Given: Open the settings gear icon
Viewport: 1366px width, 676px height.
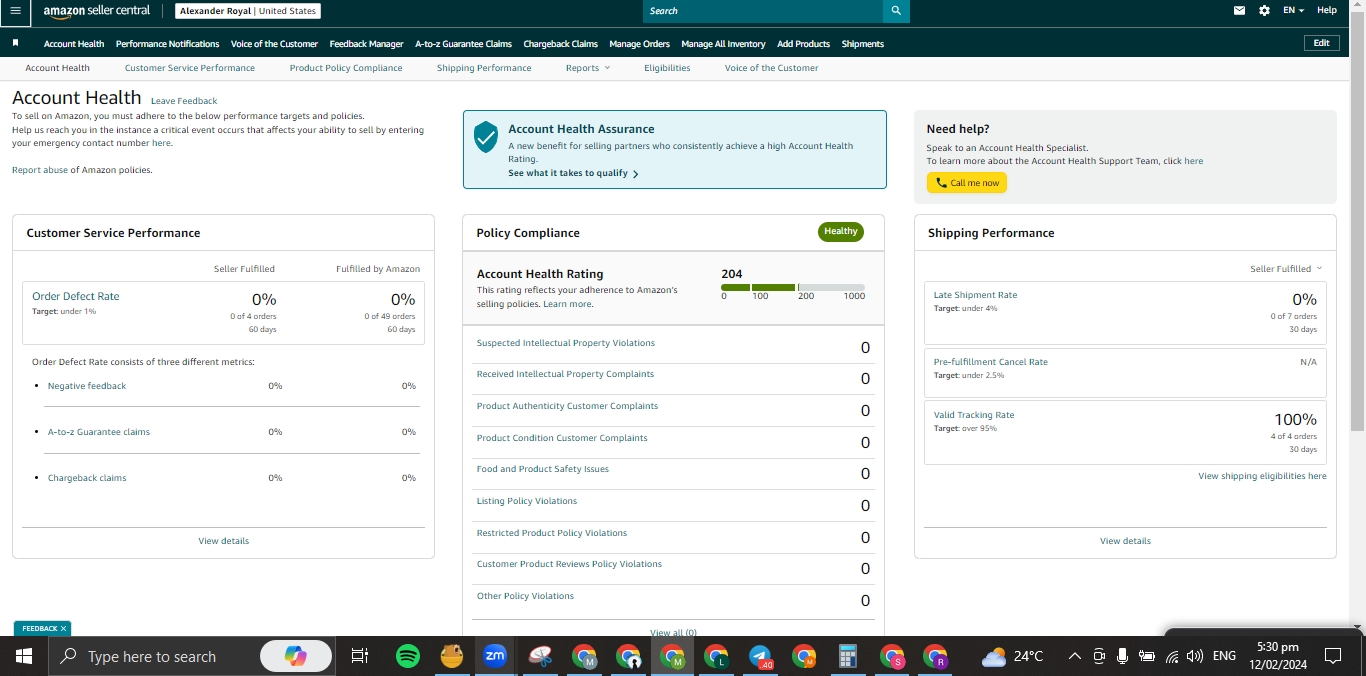Looking at the screenshot, I should click(x=1264, y=10).
